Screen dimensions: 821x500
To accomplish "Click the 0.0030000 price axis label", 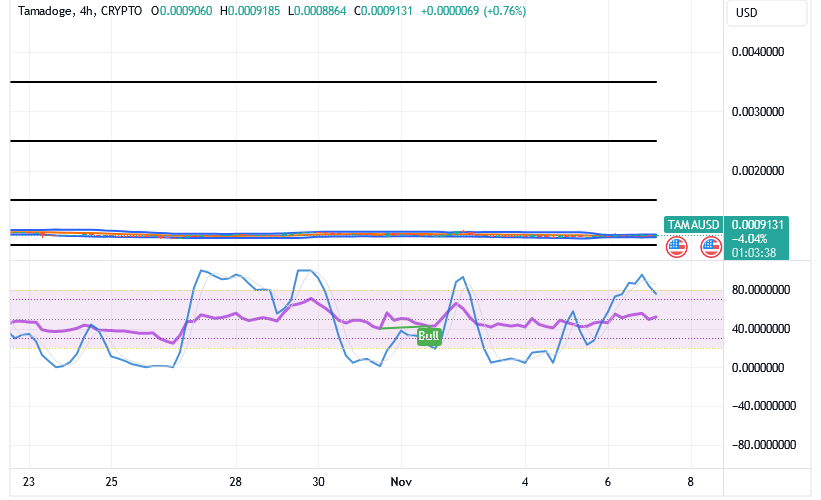I will coord(758,112).
